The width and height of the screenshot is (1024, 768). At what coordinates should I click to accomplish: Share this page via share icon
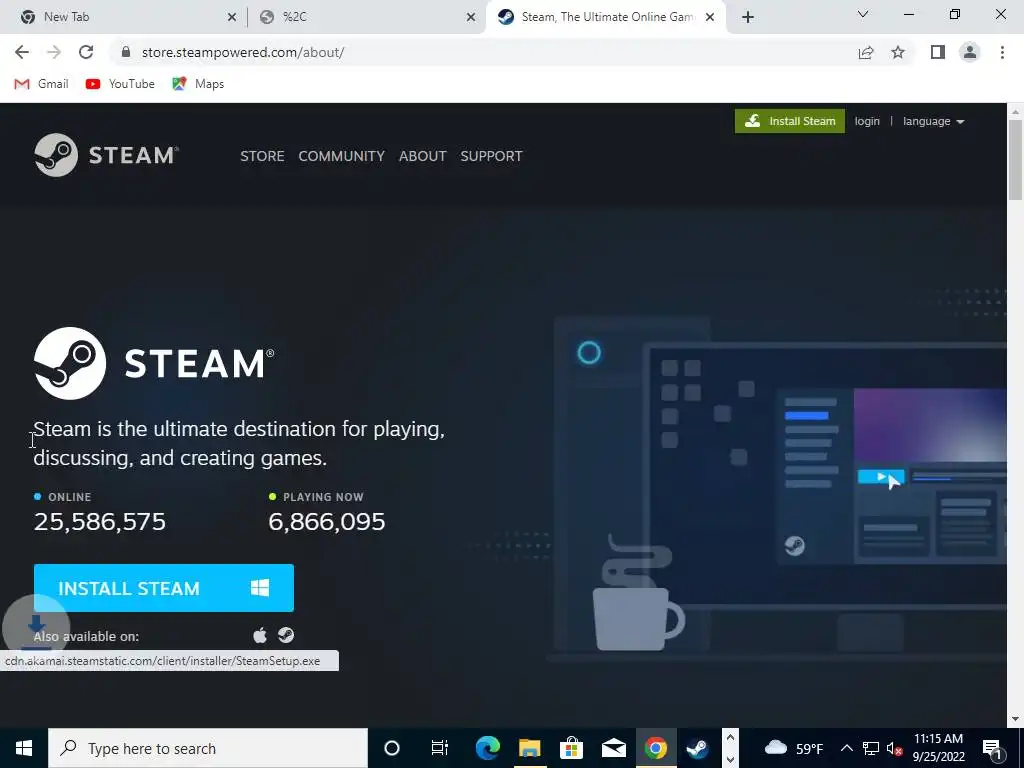[865, 52]
